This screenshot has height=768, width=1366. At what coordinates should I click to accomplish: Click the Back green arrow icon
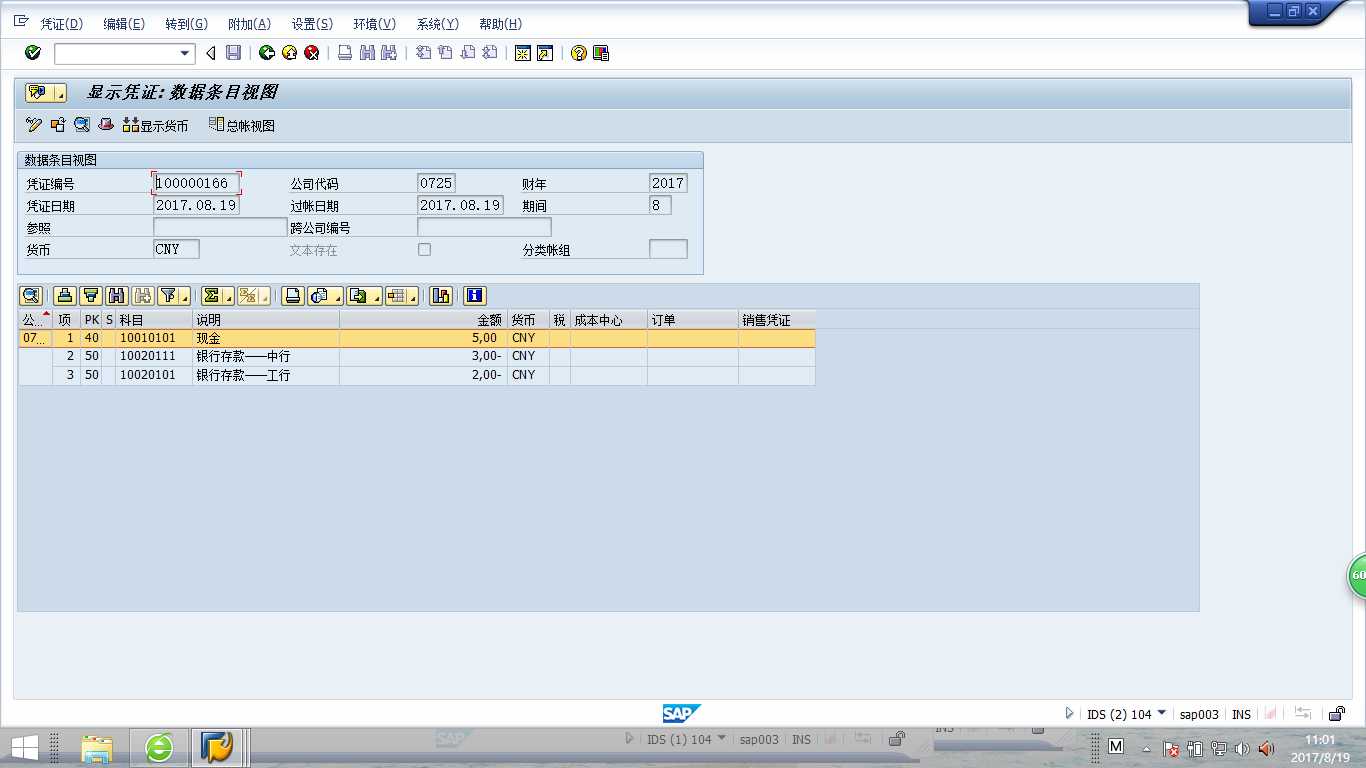tap(266, 53)
